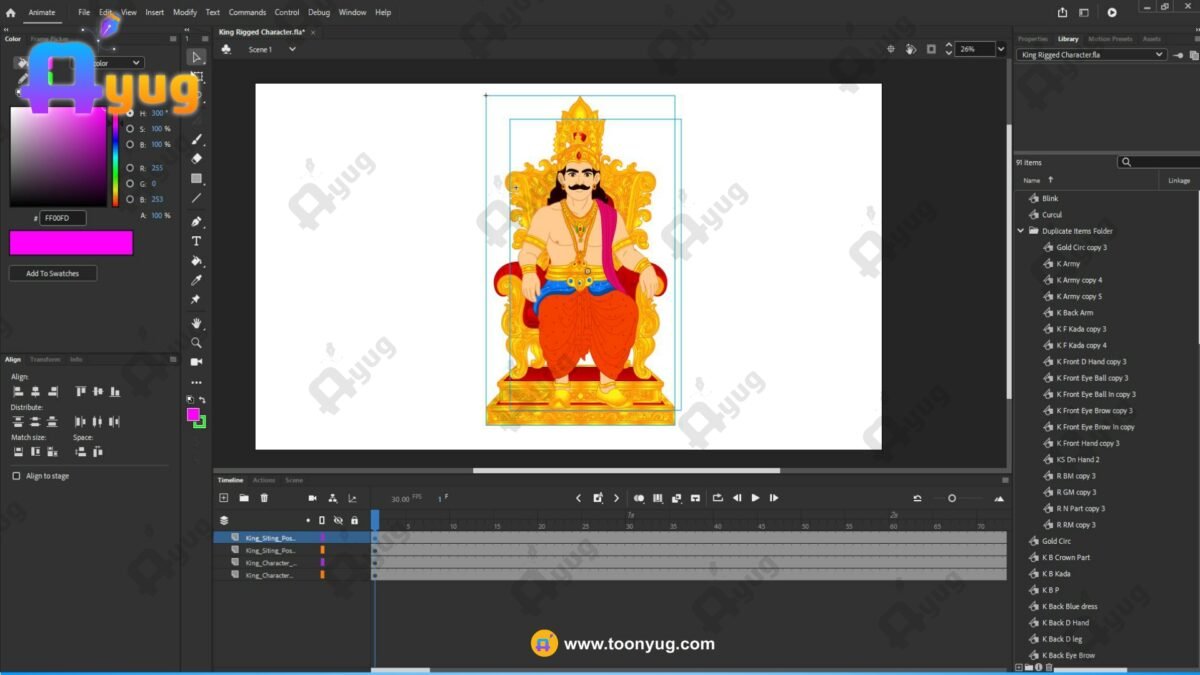Click the Loop playback icon
Viewport: 1200px width, 675px height.
click(x=718, y=498)
